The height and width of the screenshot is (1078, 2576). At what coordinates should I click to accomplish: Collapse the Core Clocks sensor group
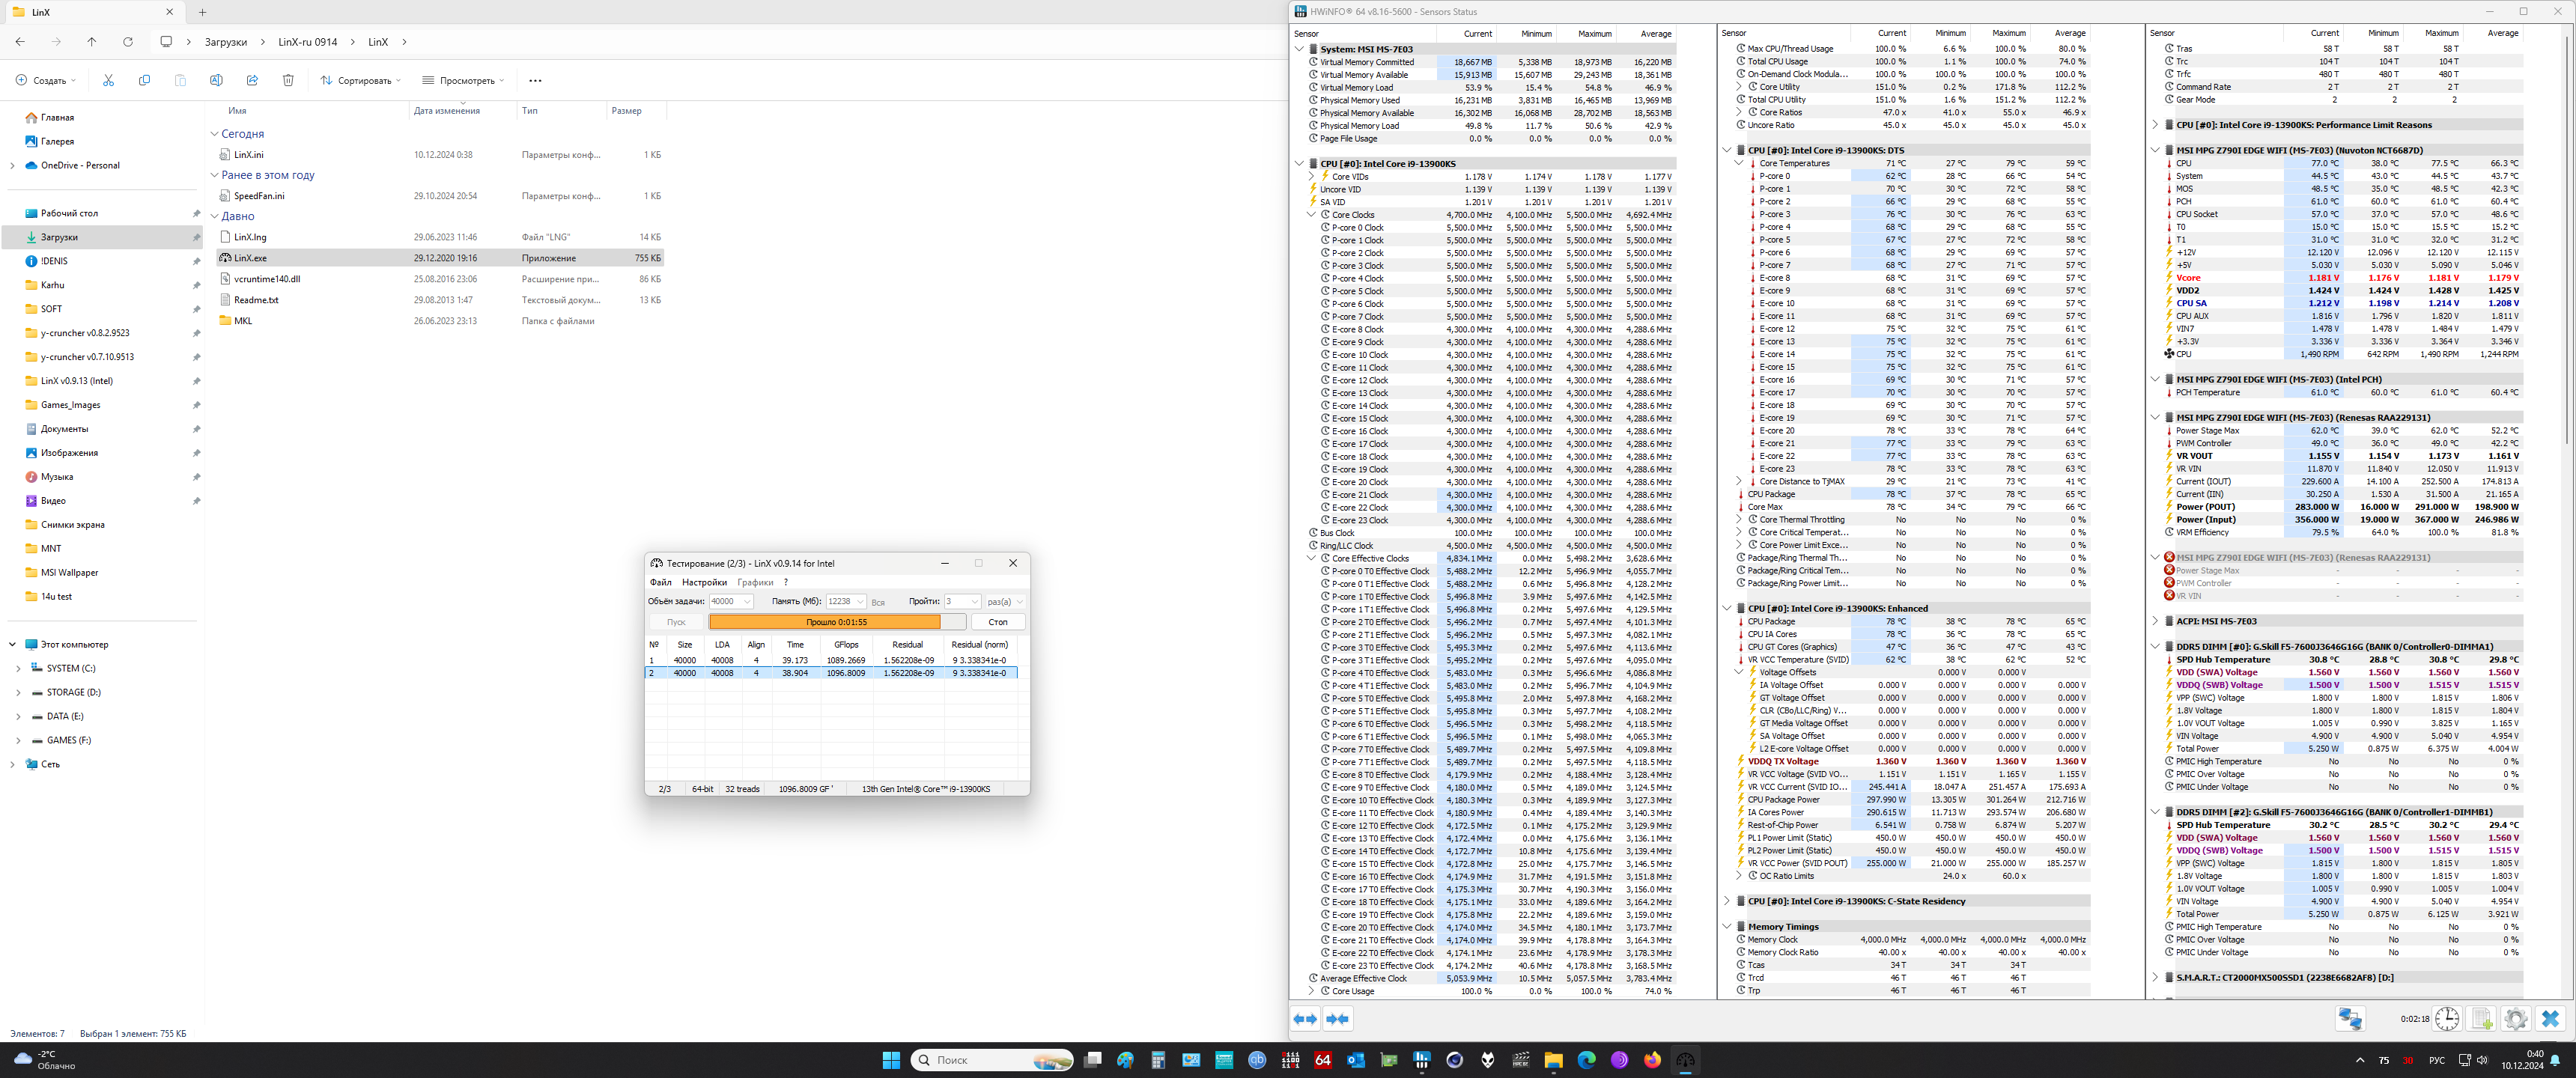point(1311,214)
